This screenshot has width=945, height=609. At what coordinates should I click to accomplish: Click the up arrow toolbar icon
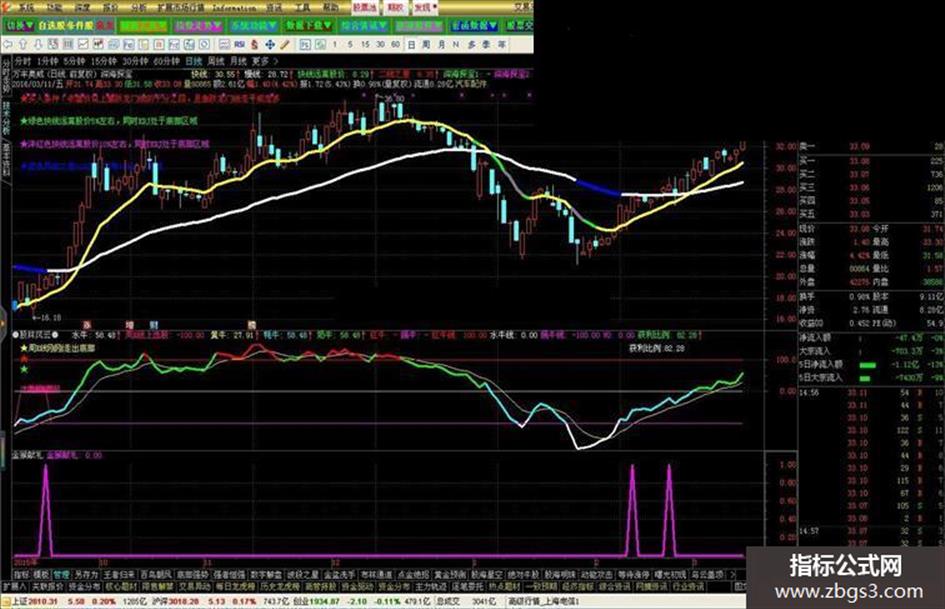coord(23,44)
